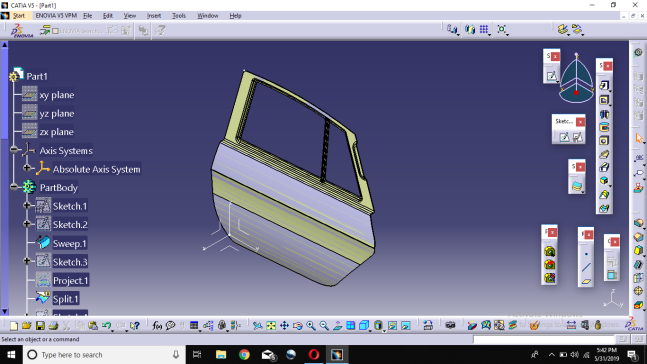Image resolution: width=647 pixels, height=364 pixels.
Task: Choose the Isometric View cube icon
Action: [364, 326]
